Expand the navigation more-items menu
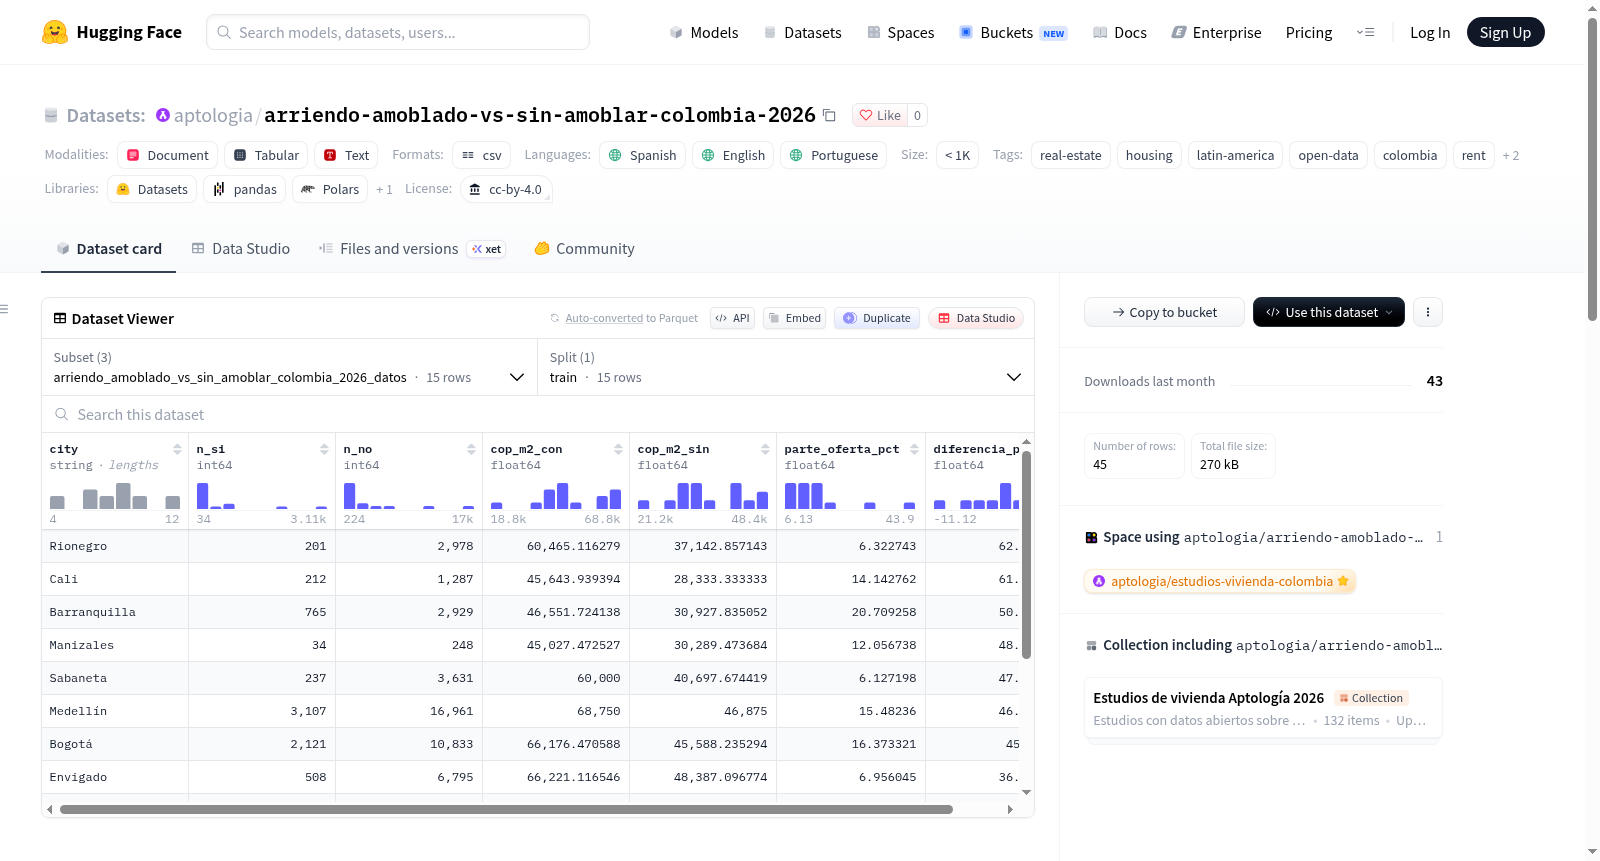Image resolution: width=1600 pixels, height=861 pixels. tap(1365, 32)
